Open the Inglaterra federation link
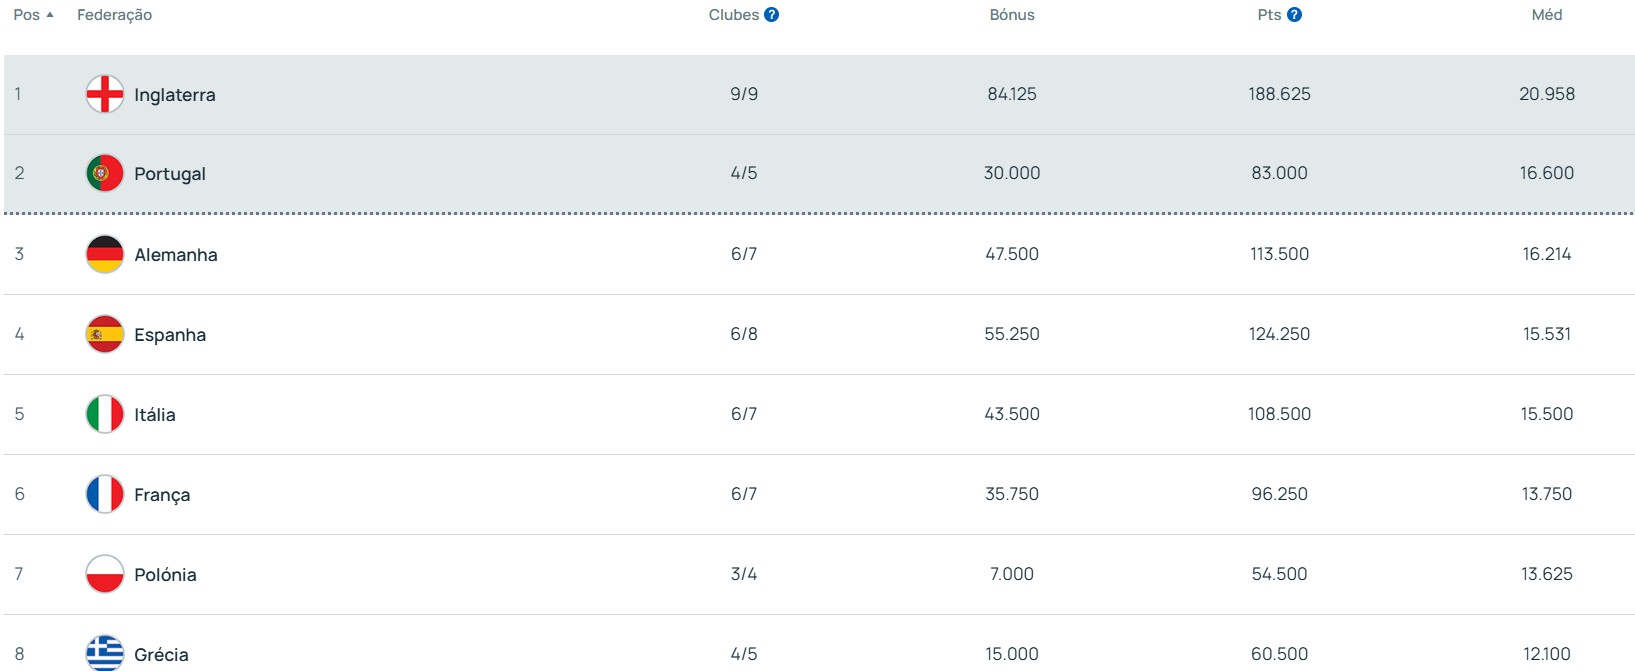This screenshot has height=671, width=1635. click(175, 95)
